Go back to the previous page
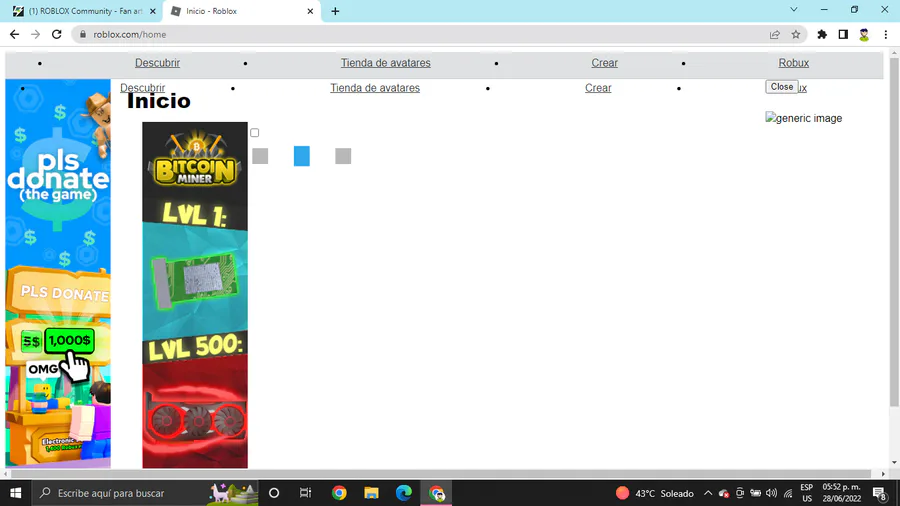 coord(14,34)
